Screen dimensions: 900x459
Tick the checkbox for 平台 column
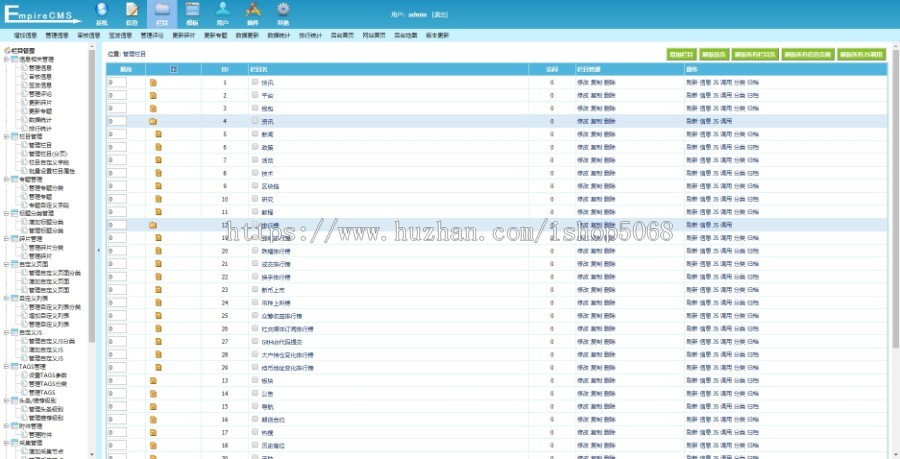click(255, 95)
